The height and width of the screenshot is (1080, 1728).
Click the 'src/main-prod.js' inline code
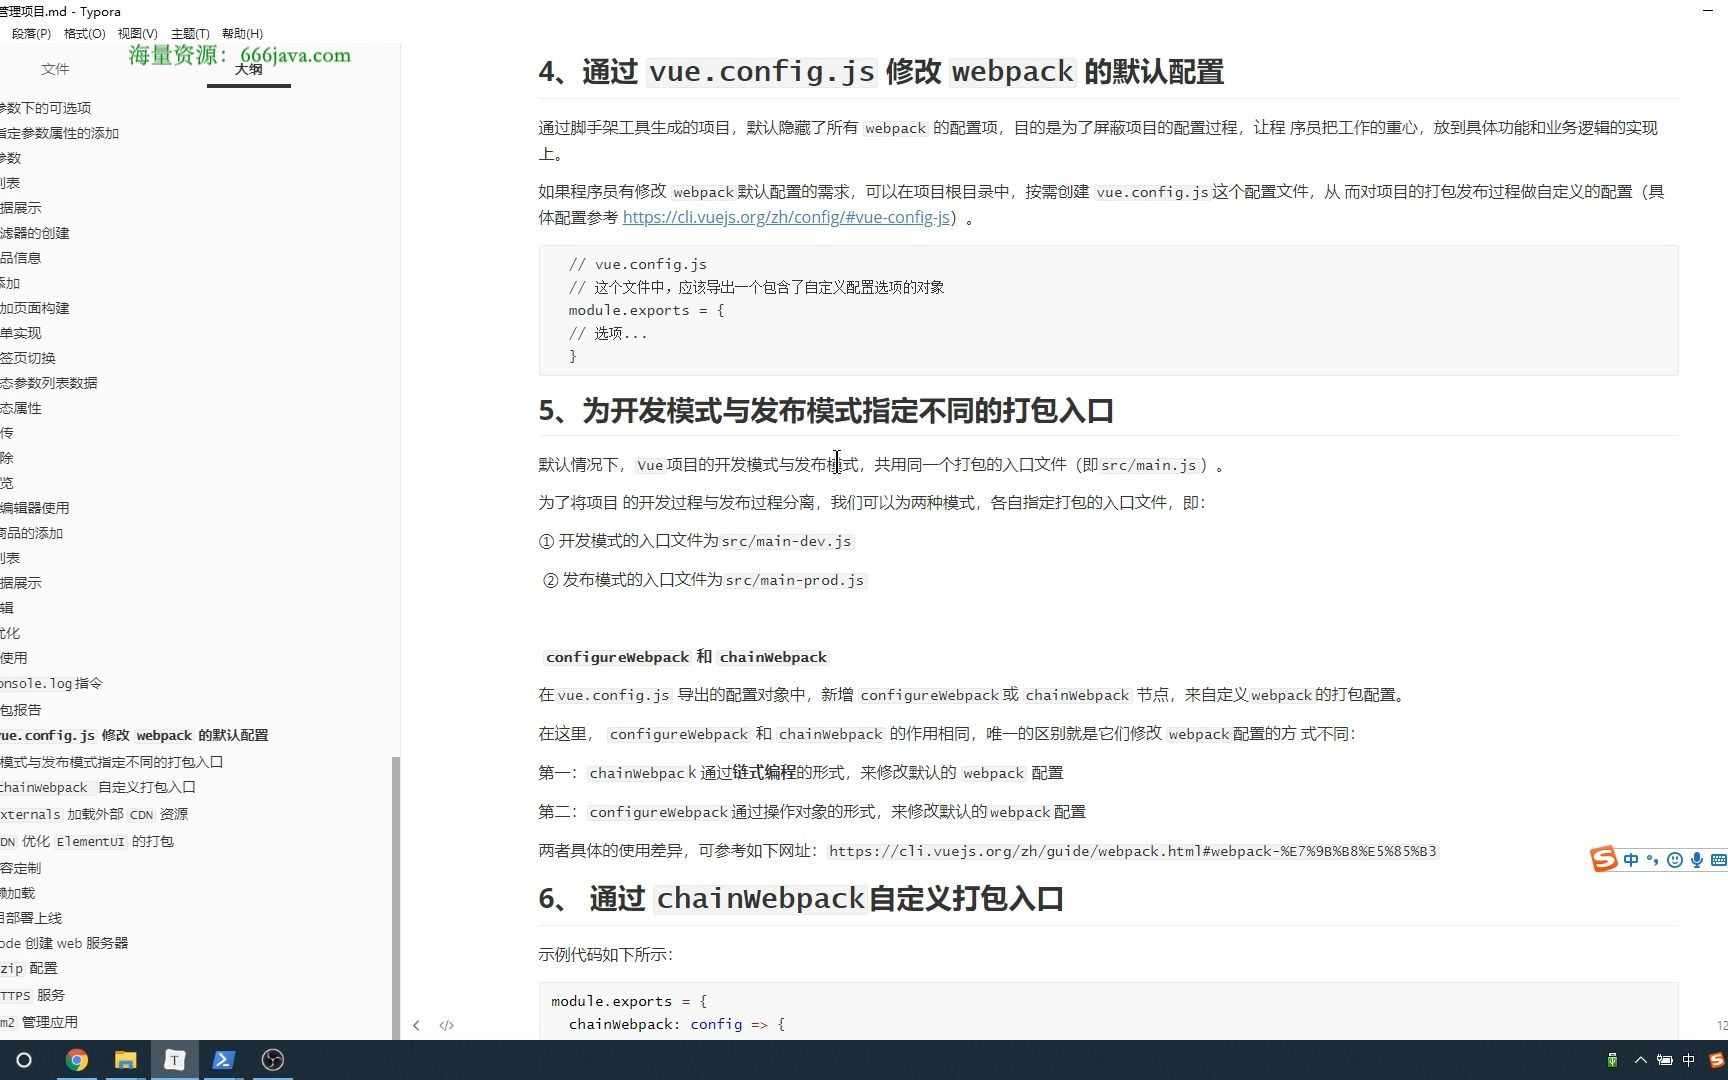pyautogui.click(x=794, y=580)
